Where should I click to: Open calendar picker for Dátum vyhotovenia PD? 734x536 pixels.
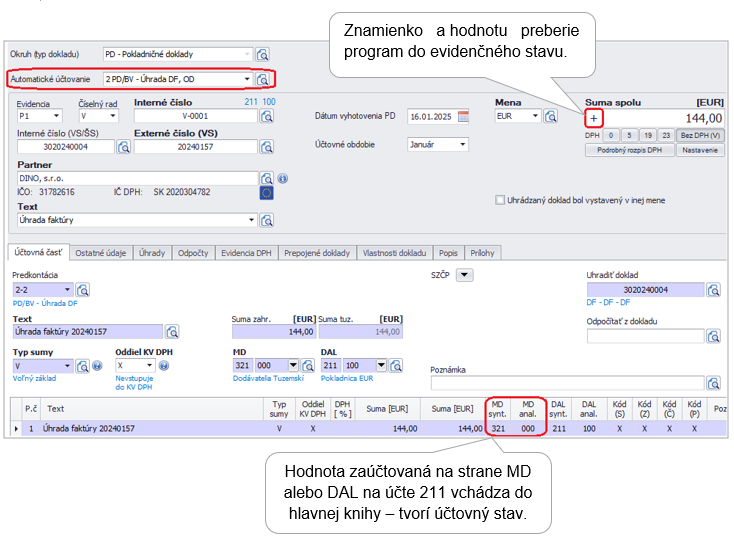(x=463, y=116)
